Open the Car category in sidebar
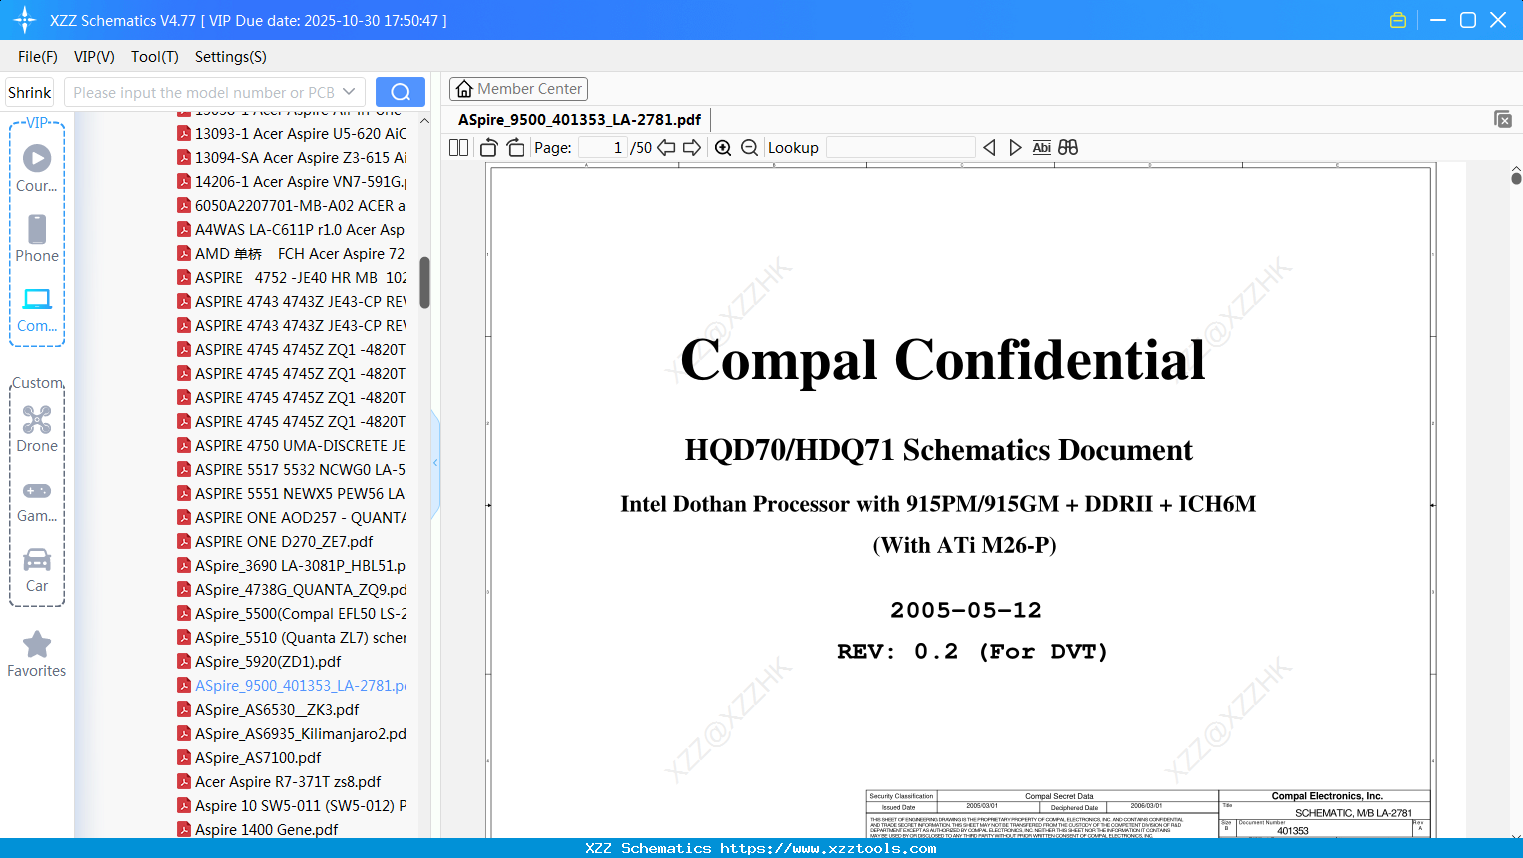The image size is (1523, 858). point(37,570)
